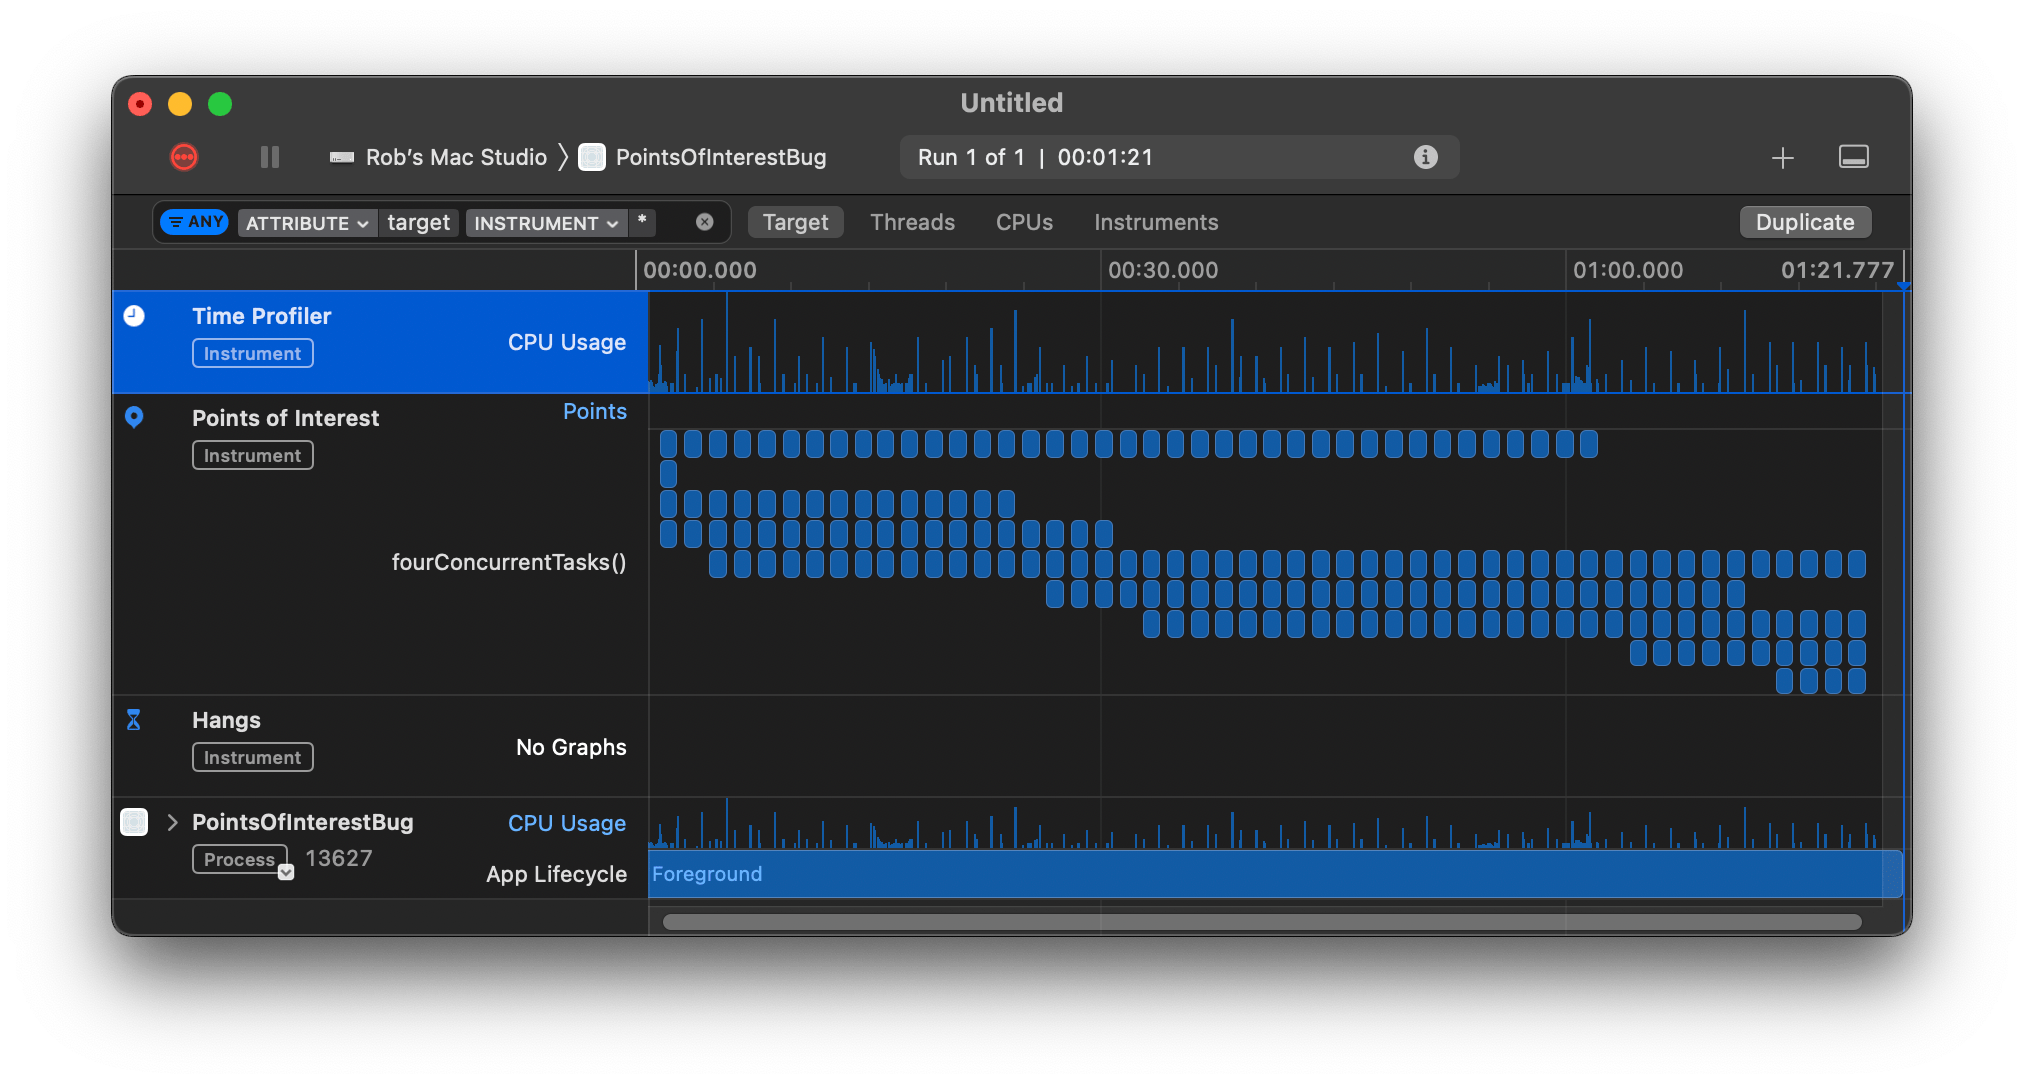Click the Duplicate button
Image resolution: width=2024 pixels, height=1084 pixels.
(1804, 222)
